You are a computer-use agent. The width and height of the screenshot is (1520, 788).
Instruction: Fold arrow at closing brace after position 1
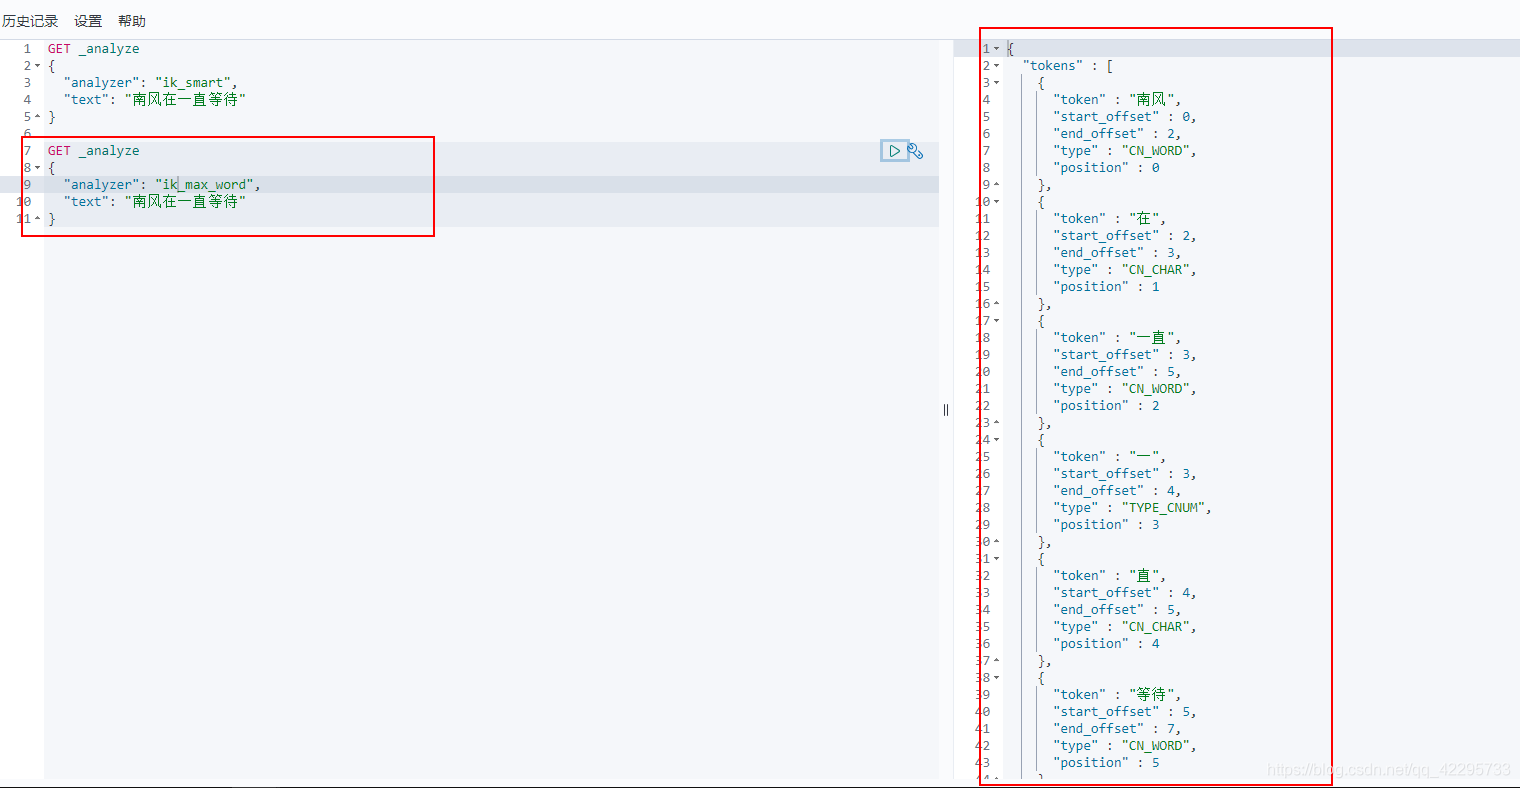(x=996, y=304)
